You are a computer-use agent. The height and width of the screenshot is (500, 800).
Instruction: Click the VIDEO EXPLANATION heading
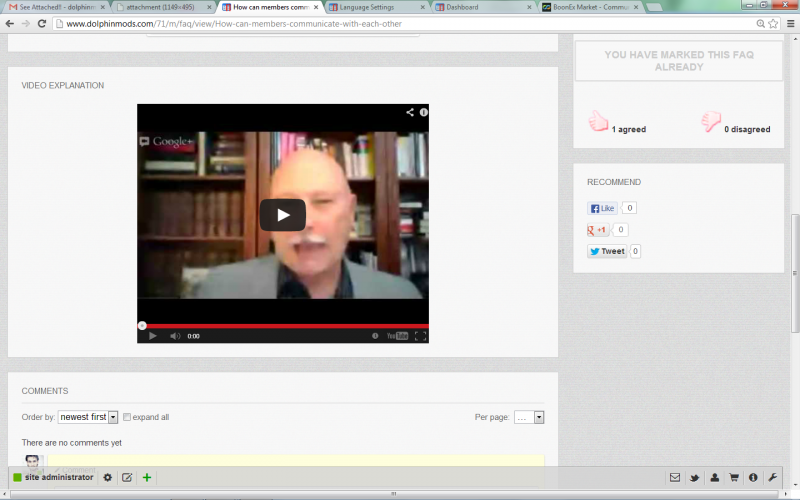point(63,85)
